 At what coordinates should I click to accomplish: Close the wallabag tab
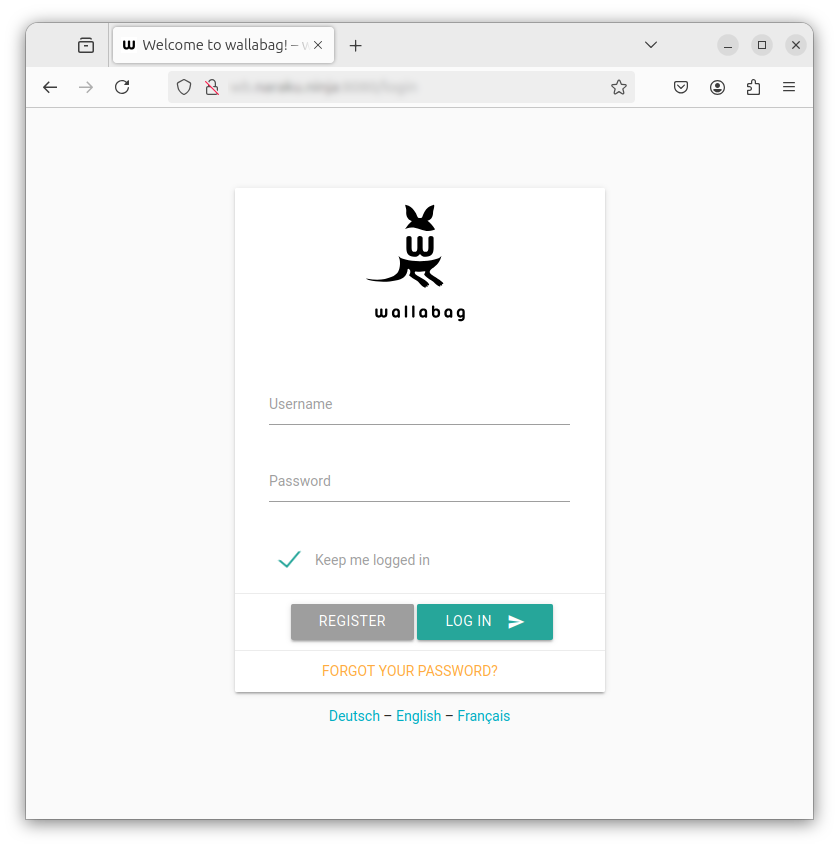tap(318, 45)
